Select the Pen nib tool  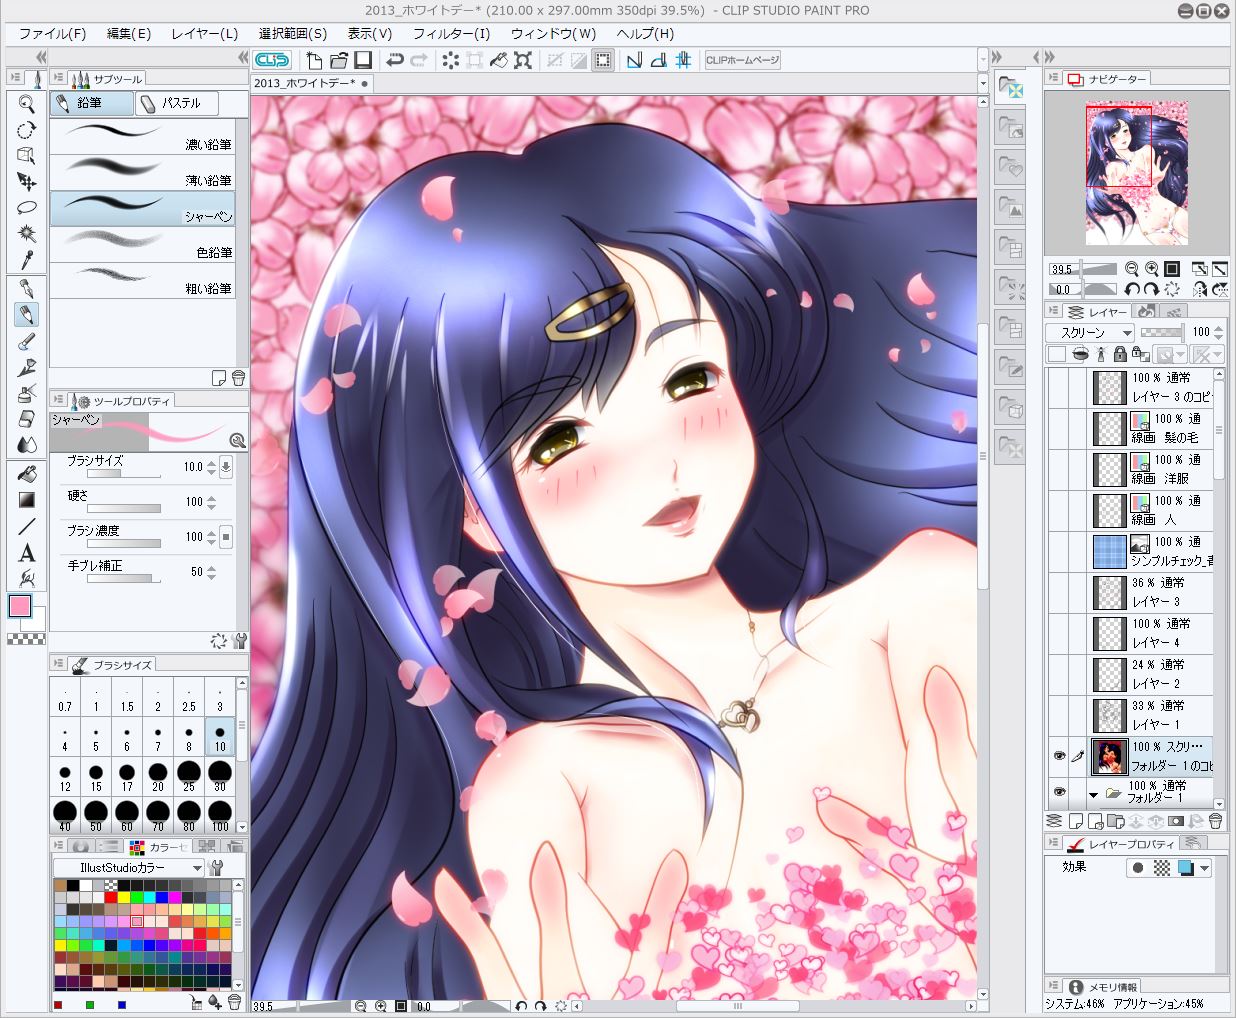click(27, 288)
